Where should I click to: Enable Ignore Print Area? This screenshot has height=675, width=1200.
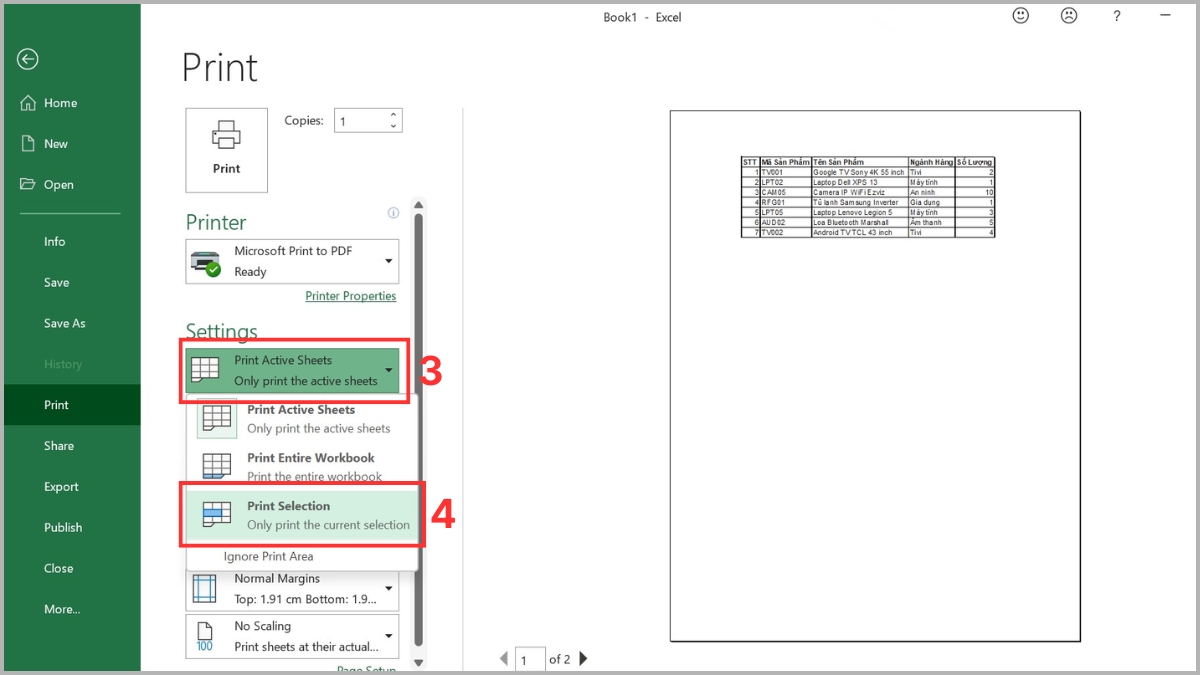(x=269, y=556)
